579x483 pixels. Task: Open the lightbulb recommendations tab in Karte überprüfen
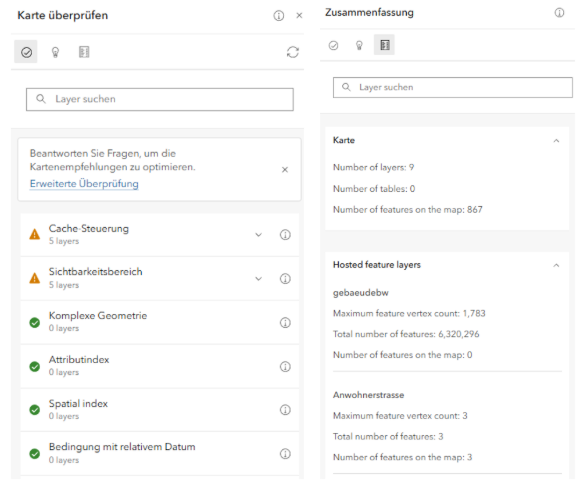click(x=55, y=52)
